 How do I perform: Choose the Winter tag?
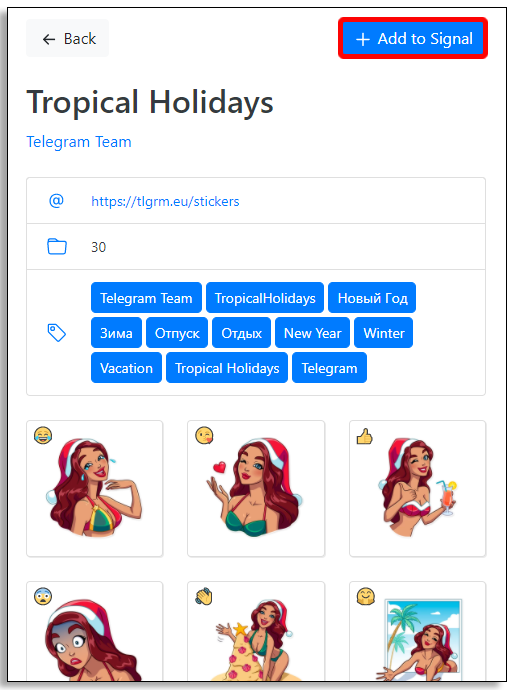[x=383, y=333]
